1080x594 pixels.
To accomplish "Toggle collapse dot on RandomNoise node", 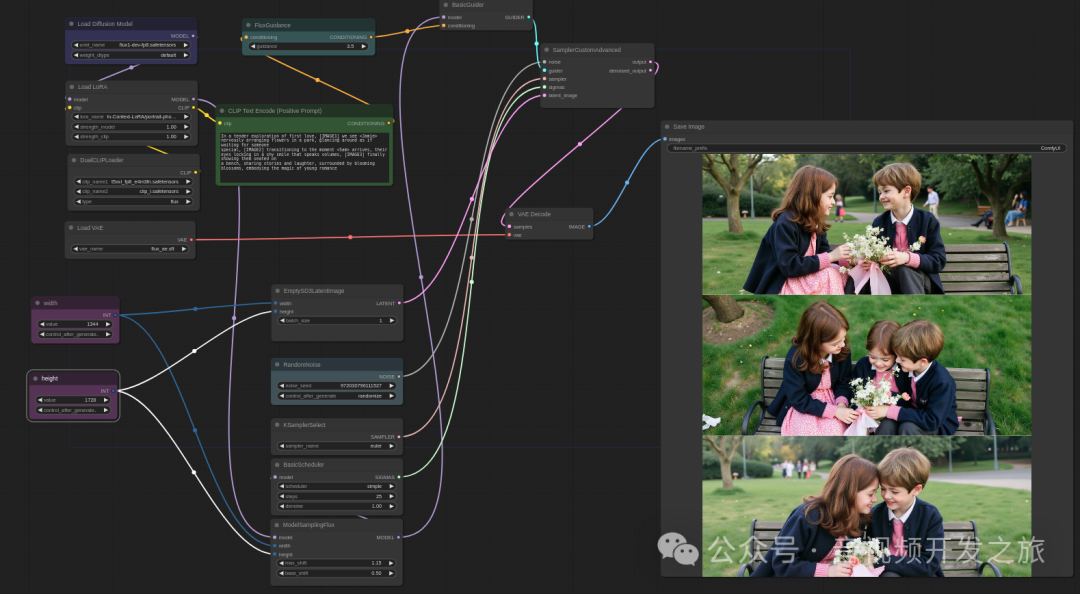I will [278, 365].
